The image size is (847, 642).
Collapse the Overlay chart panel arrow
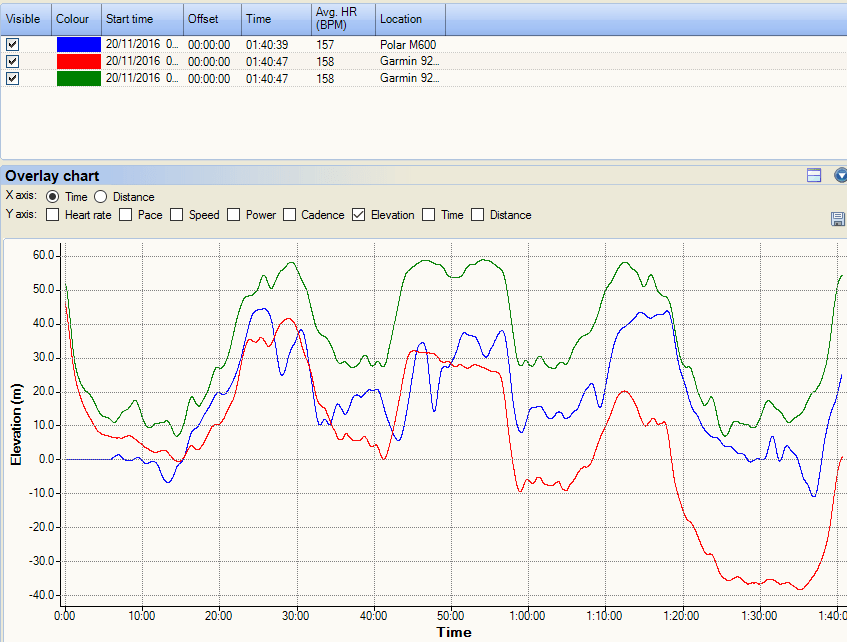pyautogui.click(x=840, y=175)
